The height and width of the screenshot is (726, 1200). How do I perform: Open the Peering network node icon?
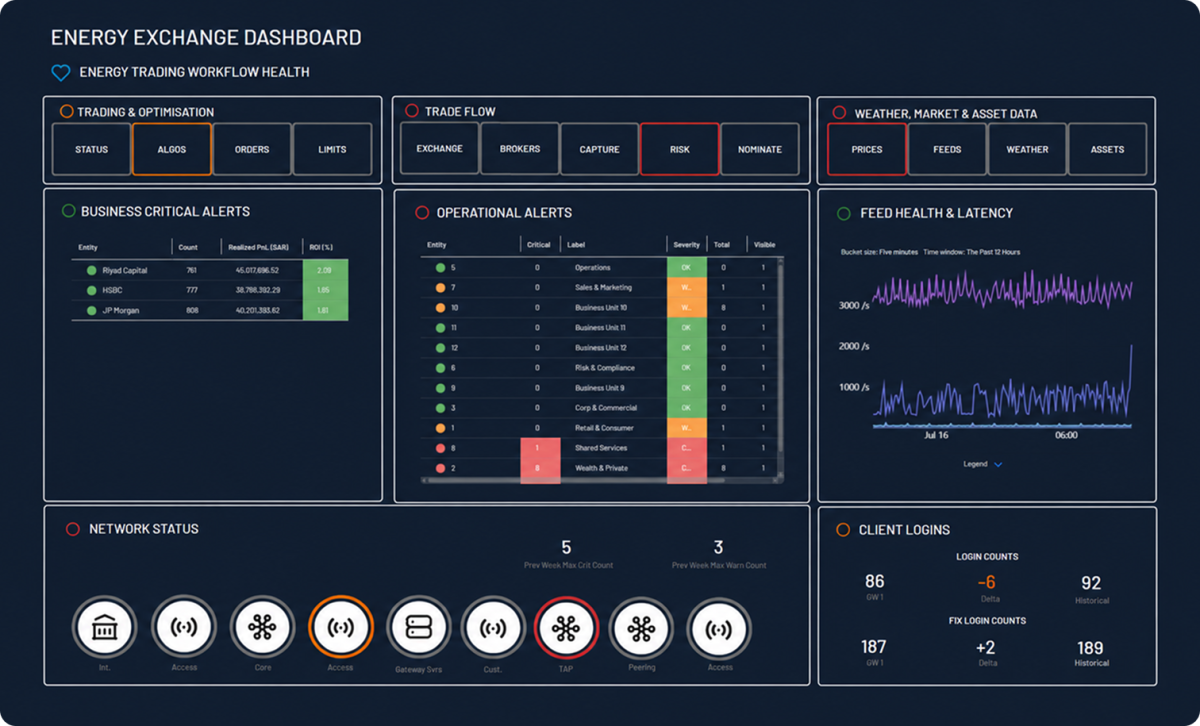(641, 628)
